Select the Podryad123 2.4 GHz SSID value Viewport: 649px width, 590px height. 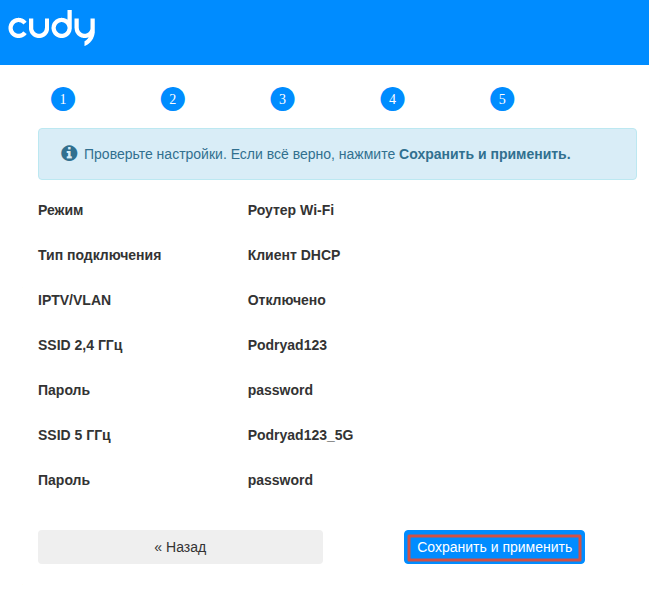tap(287, 345)
